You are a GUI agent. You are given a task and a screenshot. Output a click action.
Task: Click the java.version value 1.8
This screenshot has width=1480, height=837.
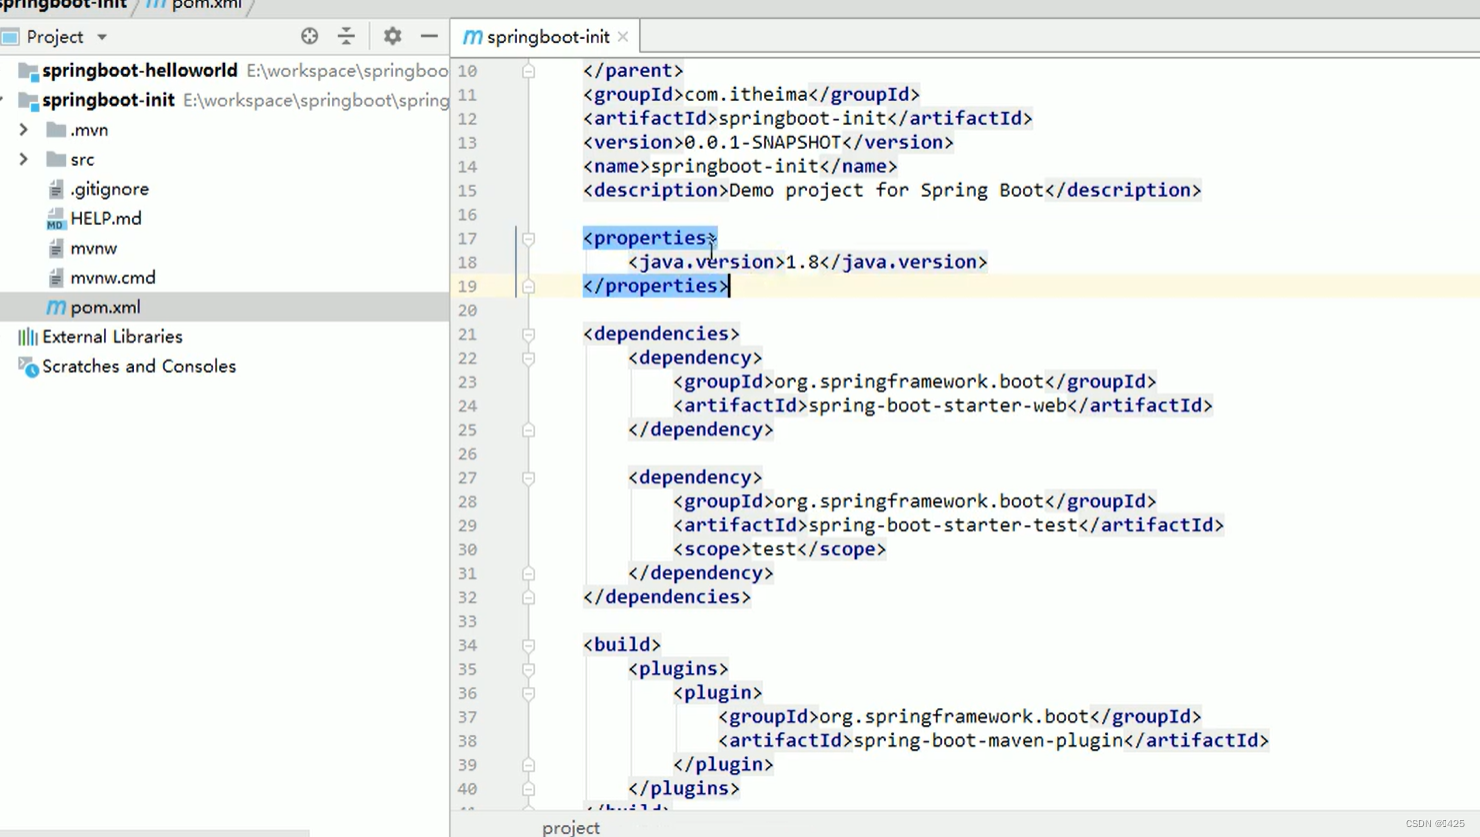click(x=802, y=262)
